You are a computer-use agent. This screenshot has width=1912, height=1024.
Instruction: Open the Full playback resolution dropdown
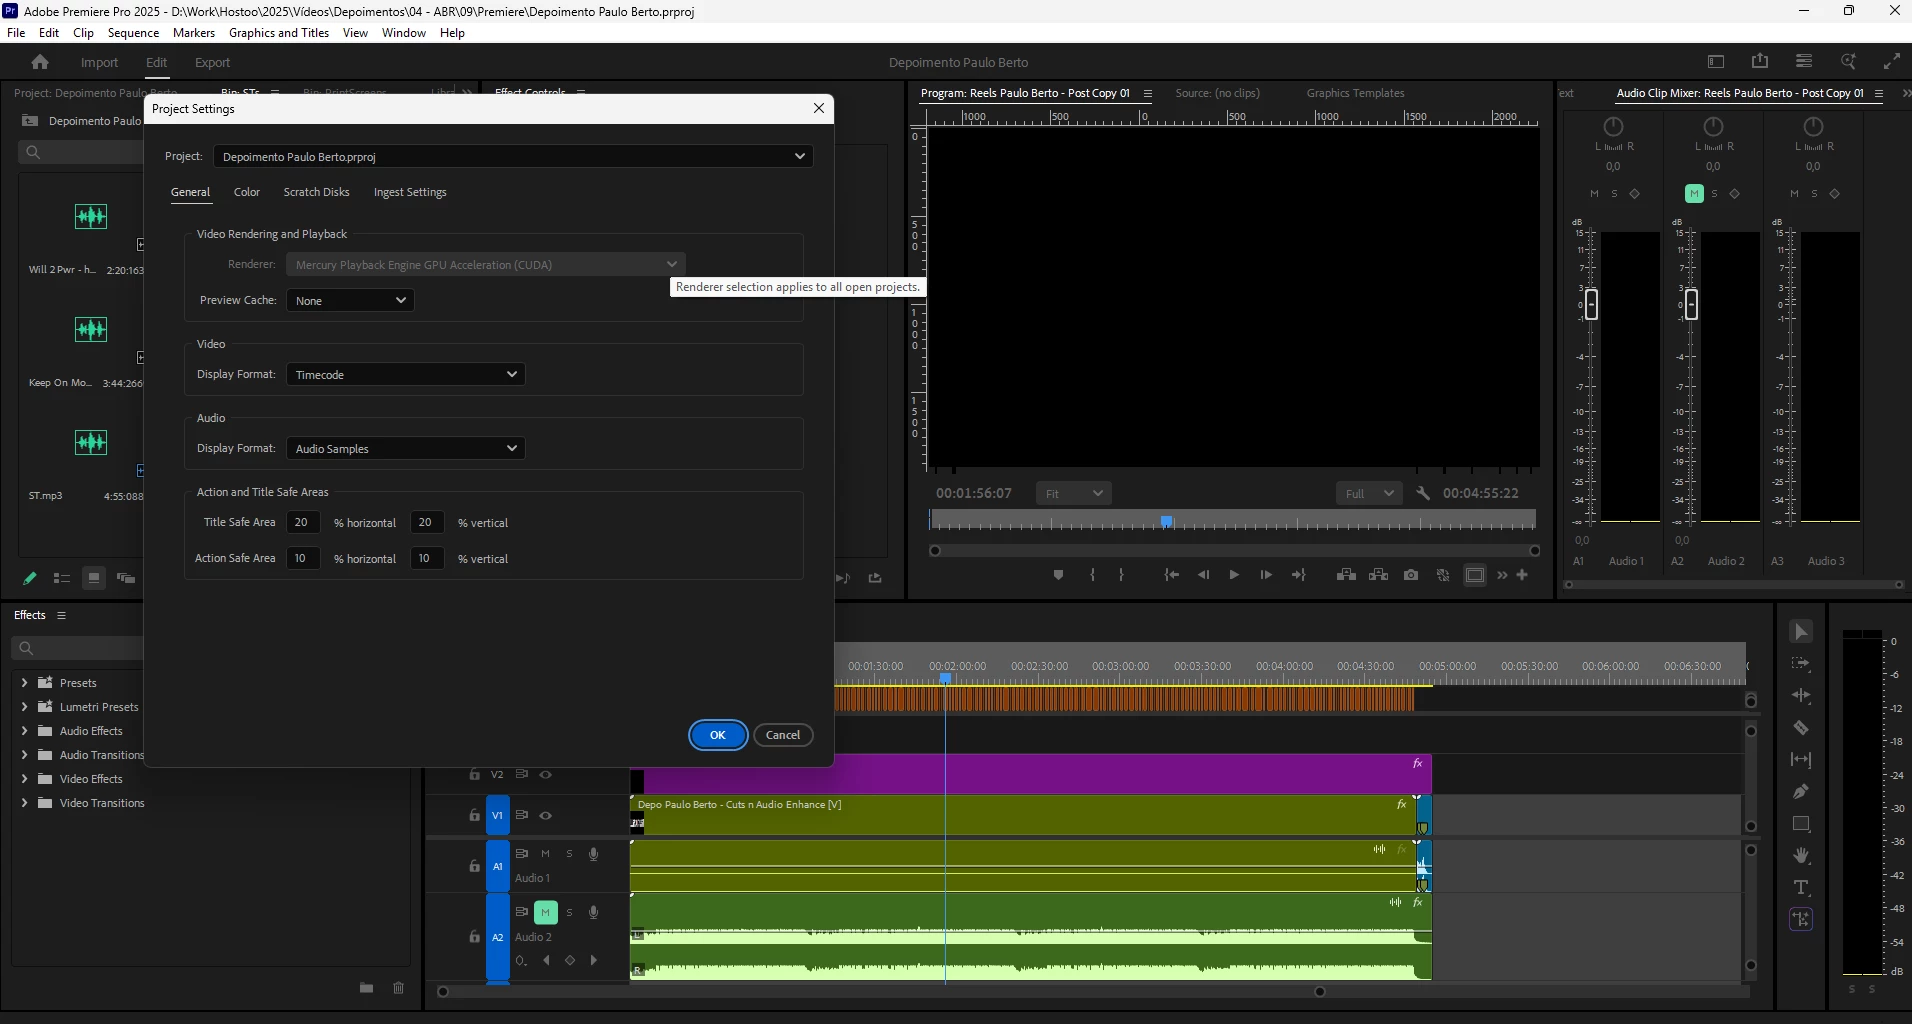click(x=1369, y=493)
